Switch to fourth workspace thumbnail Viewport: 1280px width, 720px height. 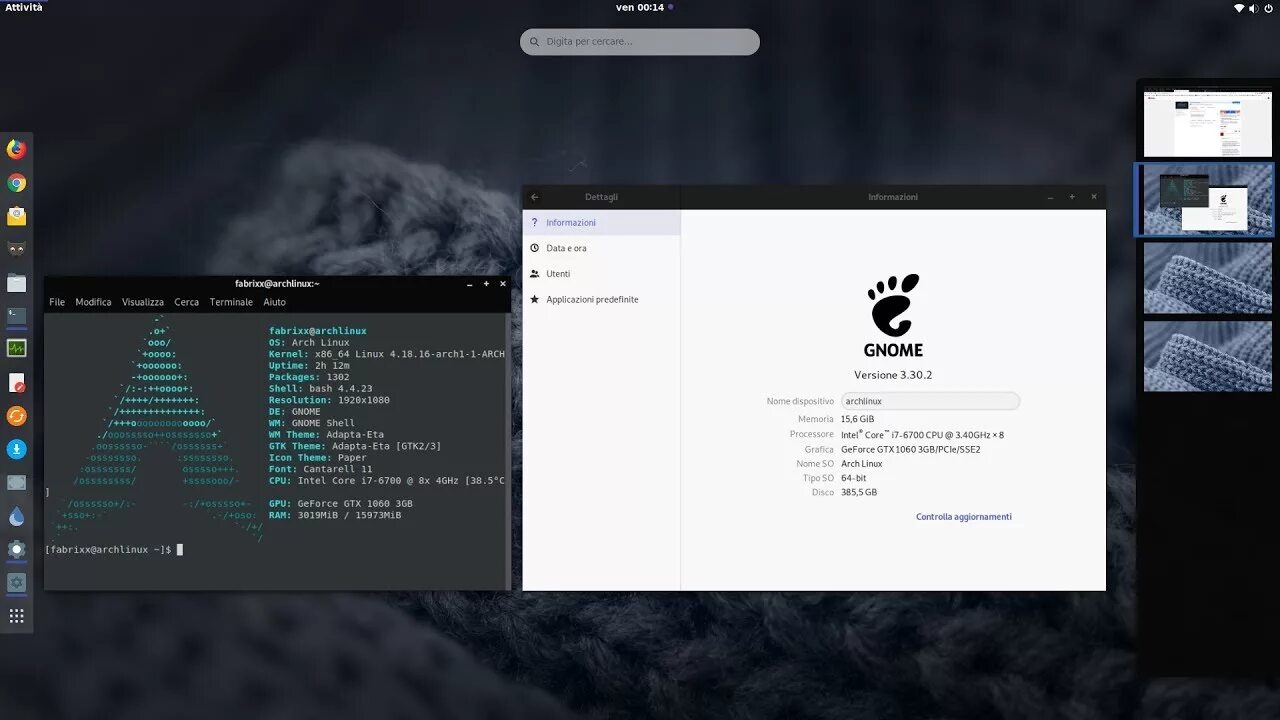point(1208,355)
